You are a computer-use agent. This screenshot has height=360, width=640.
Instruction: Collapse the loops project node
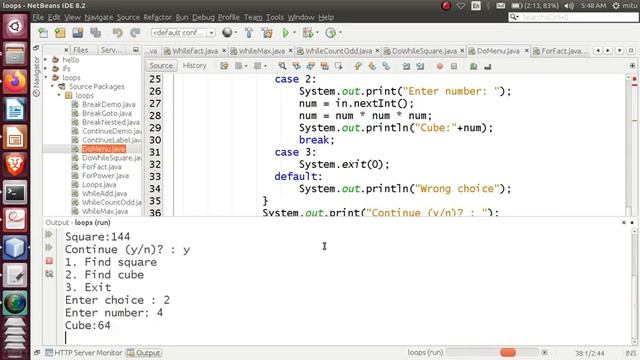click(46, 78)
